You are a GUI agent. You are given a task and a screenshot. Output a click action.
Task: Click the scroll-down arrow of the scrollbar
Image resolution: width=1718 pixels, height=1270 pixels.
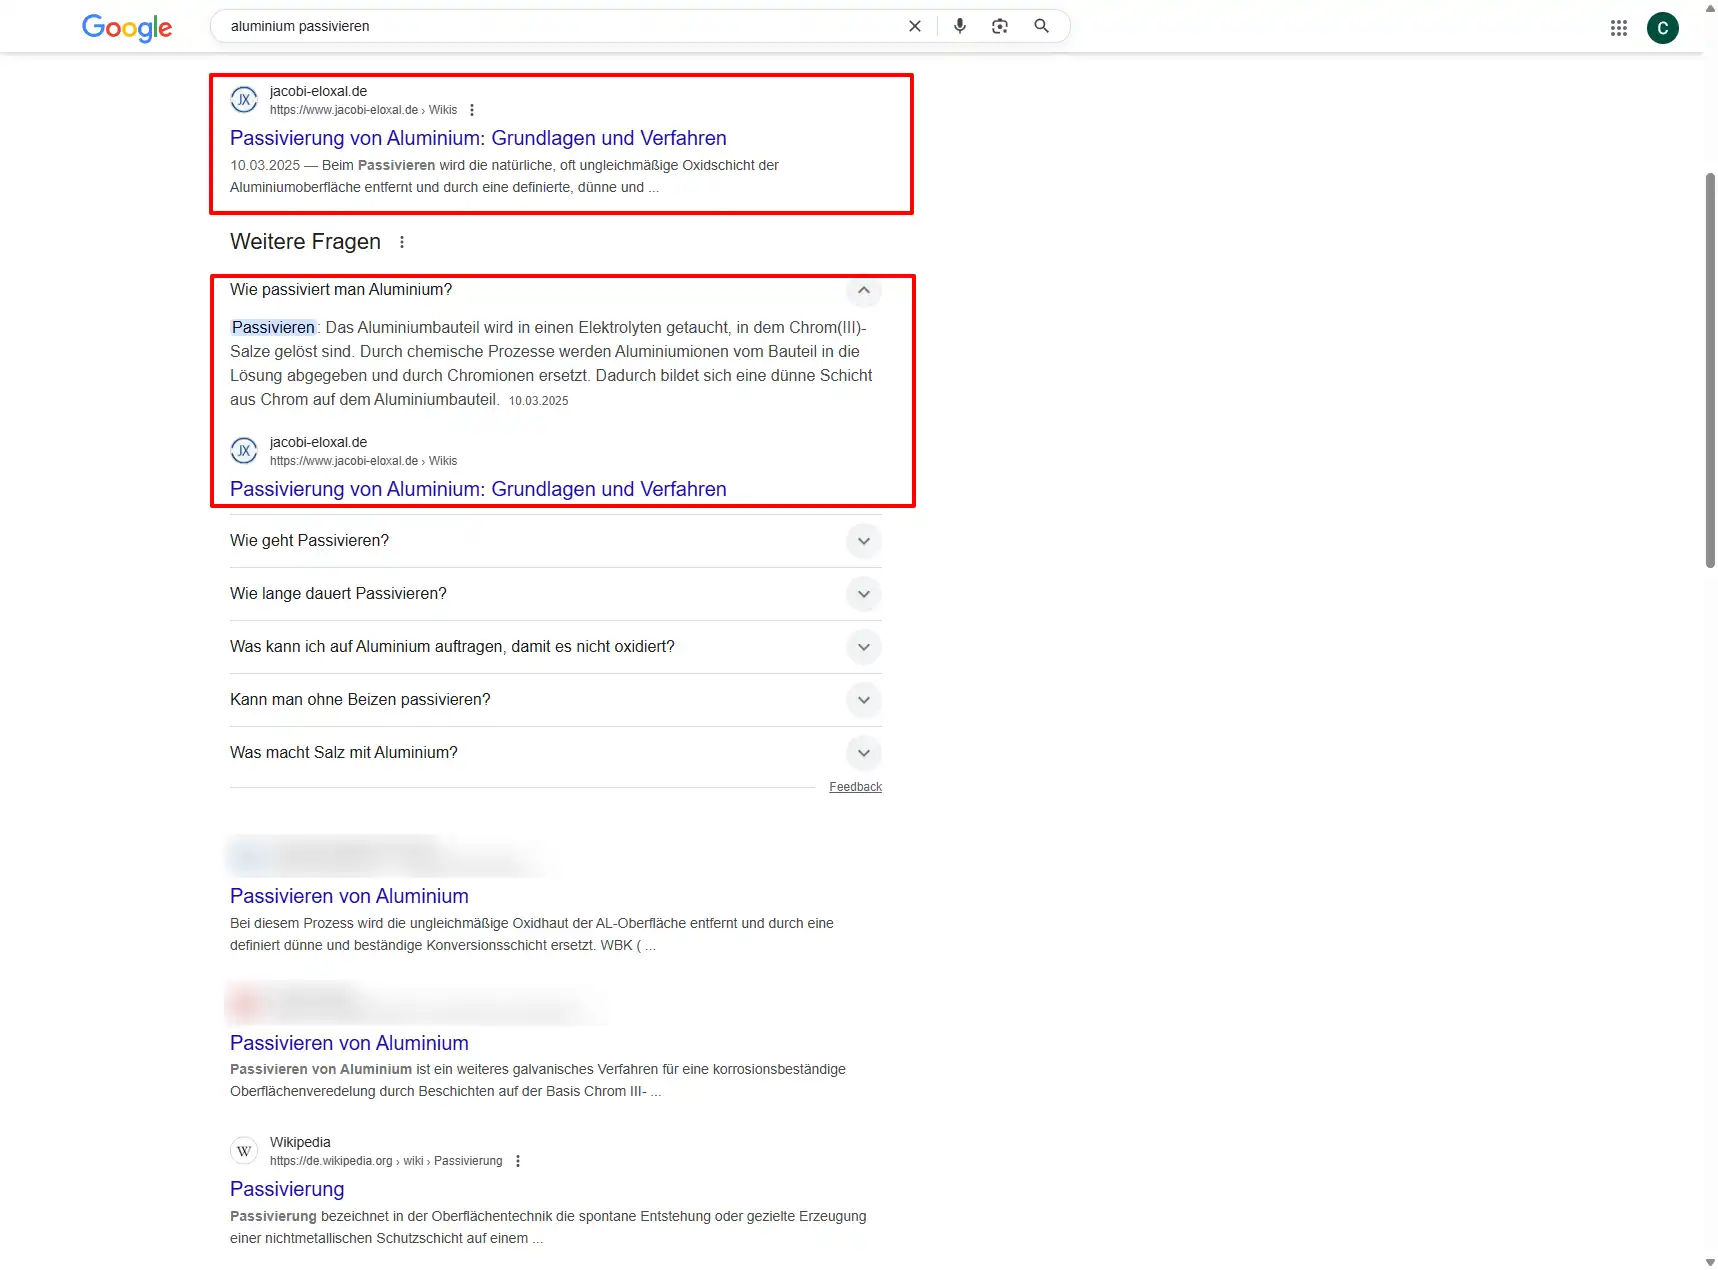[x=1710, y=1262]
